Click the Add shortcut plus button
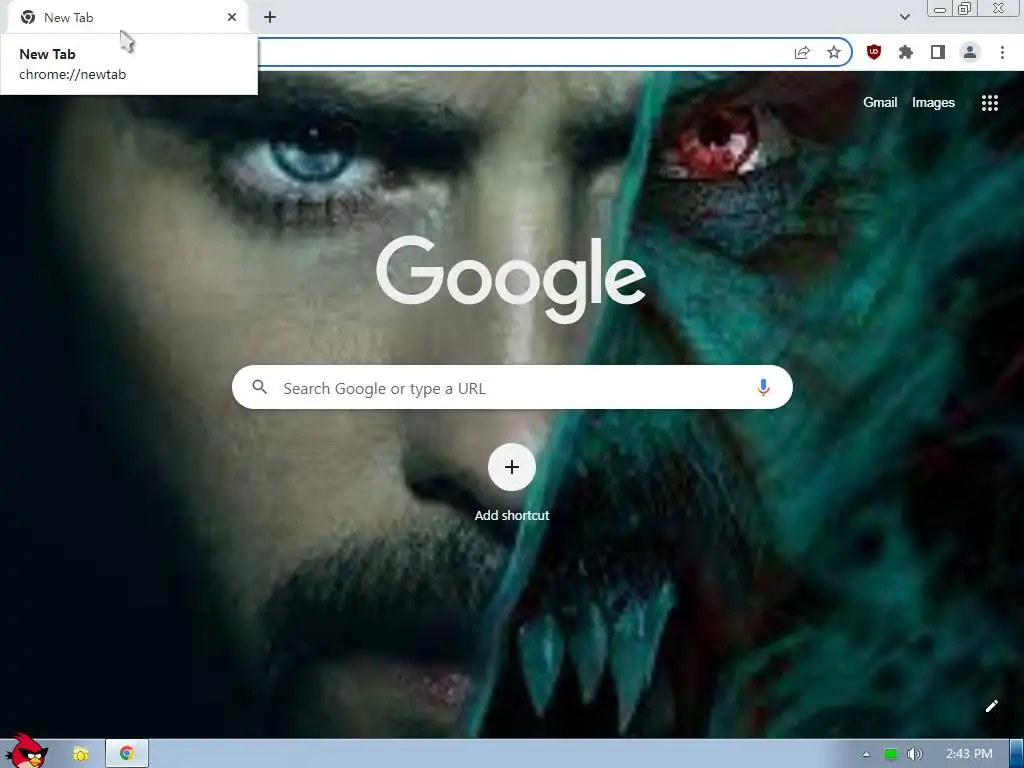The height and width of the screenshot is (768, 1024). 512,467
